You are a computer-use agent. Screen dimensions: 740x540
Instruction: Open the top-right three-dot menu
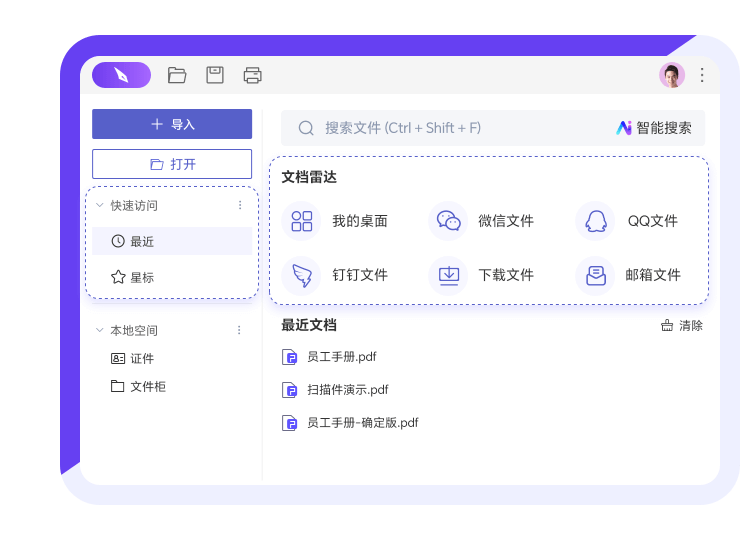coord(702,75)
